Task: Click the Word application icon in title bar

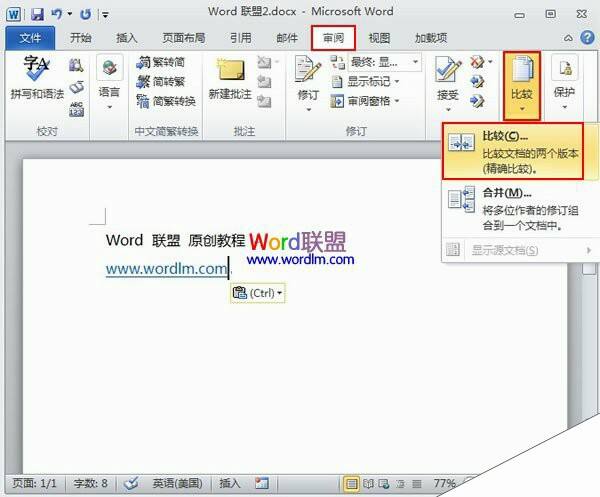Action: point(14,15)
